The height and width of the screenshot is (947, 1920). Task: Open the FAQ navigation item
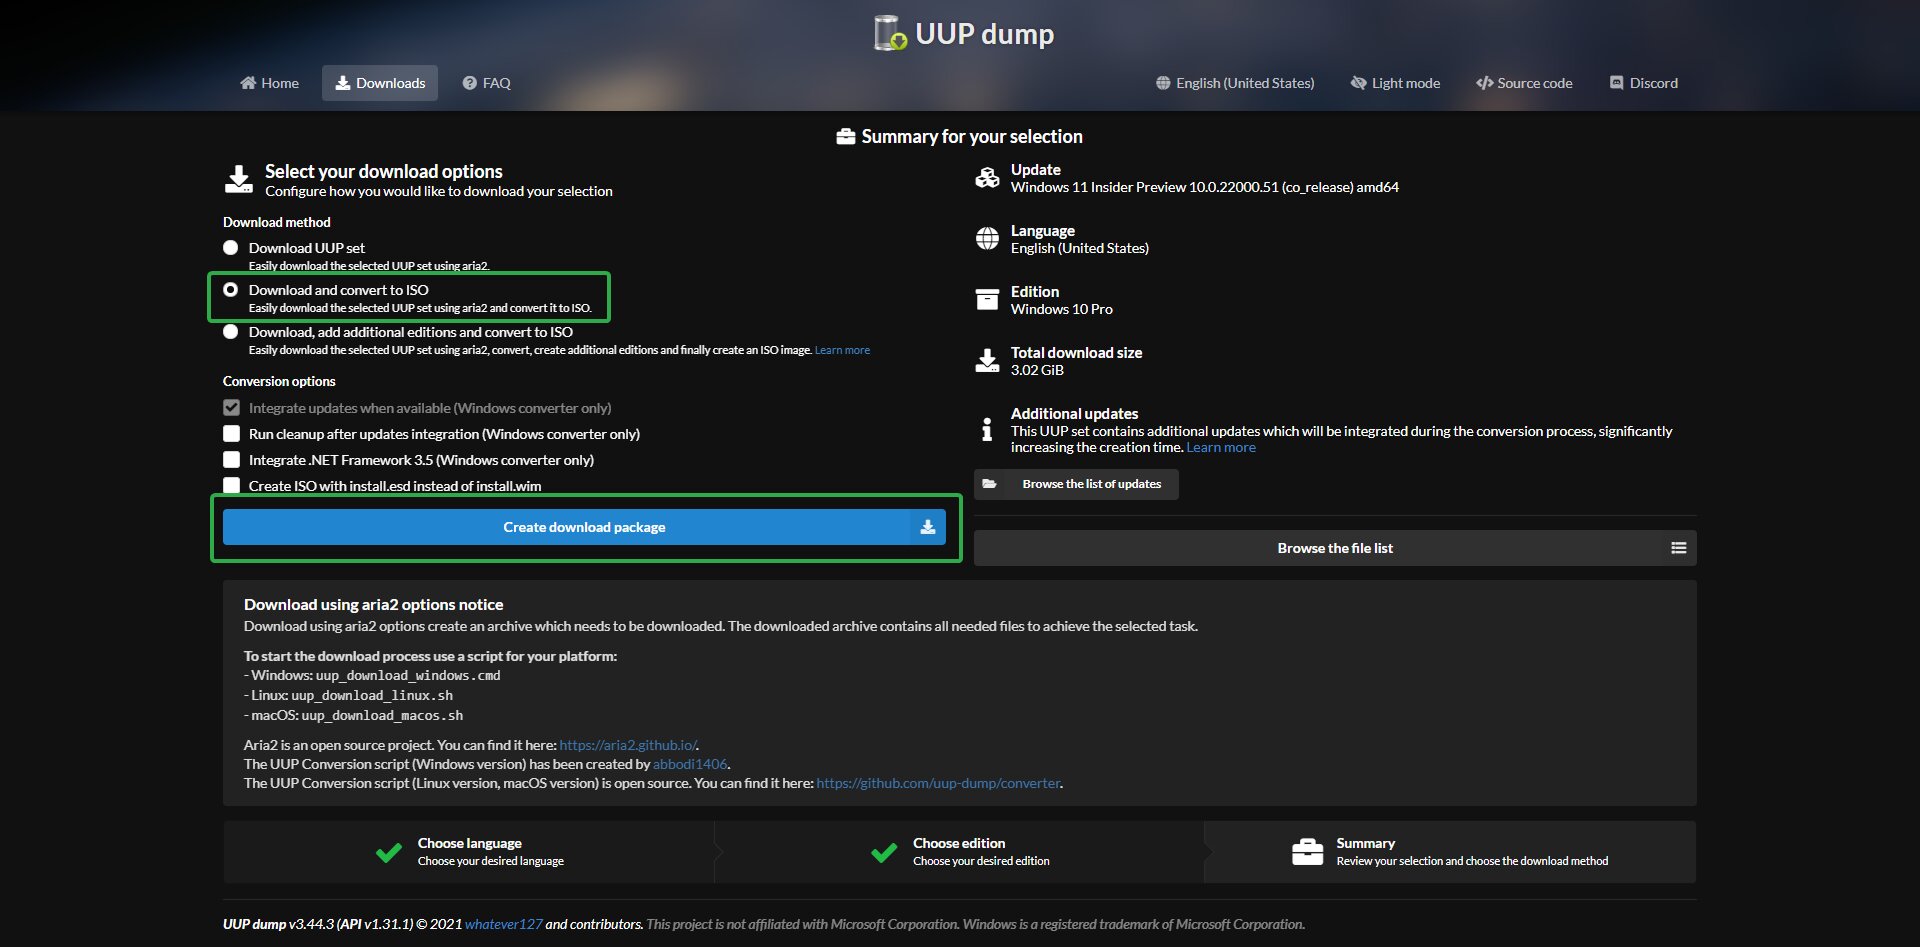pos(487,83)
